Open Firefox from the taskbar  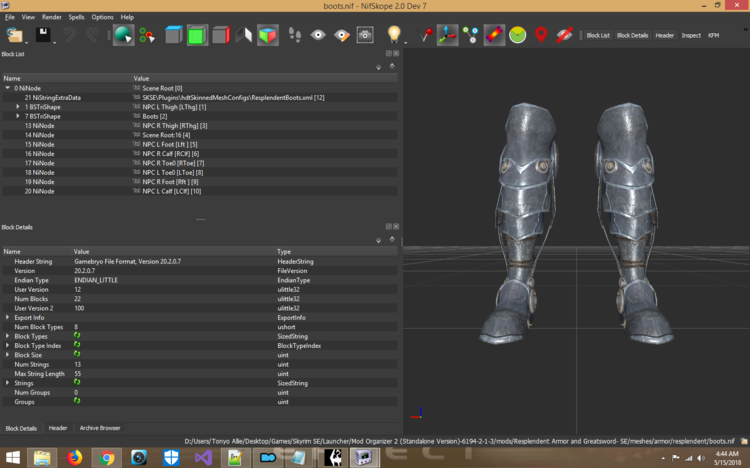tap(74, 458)
